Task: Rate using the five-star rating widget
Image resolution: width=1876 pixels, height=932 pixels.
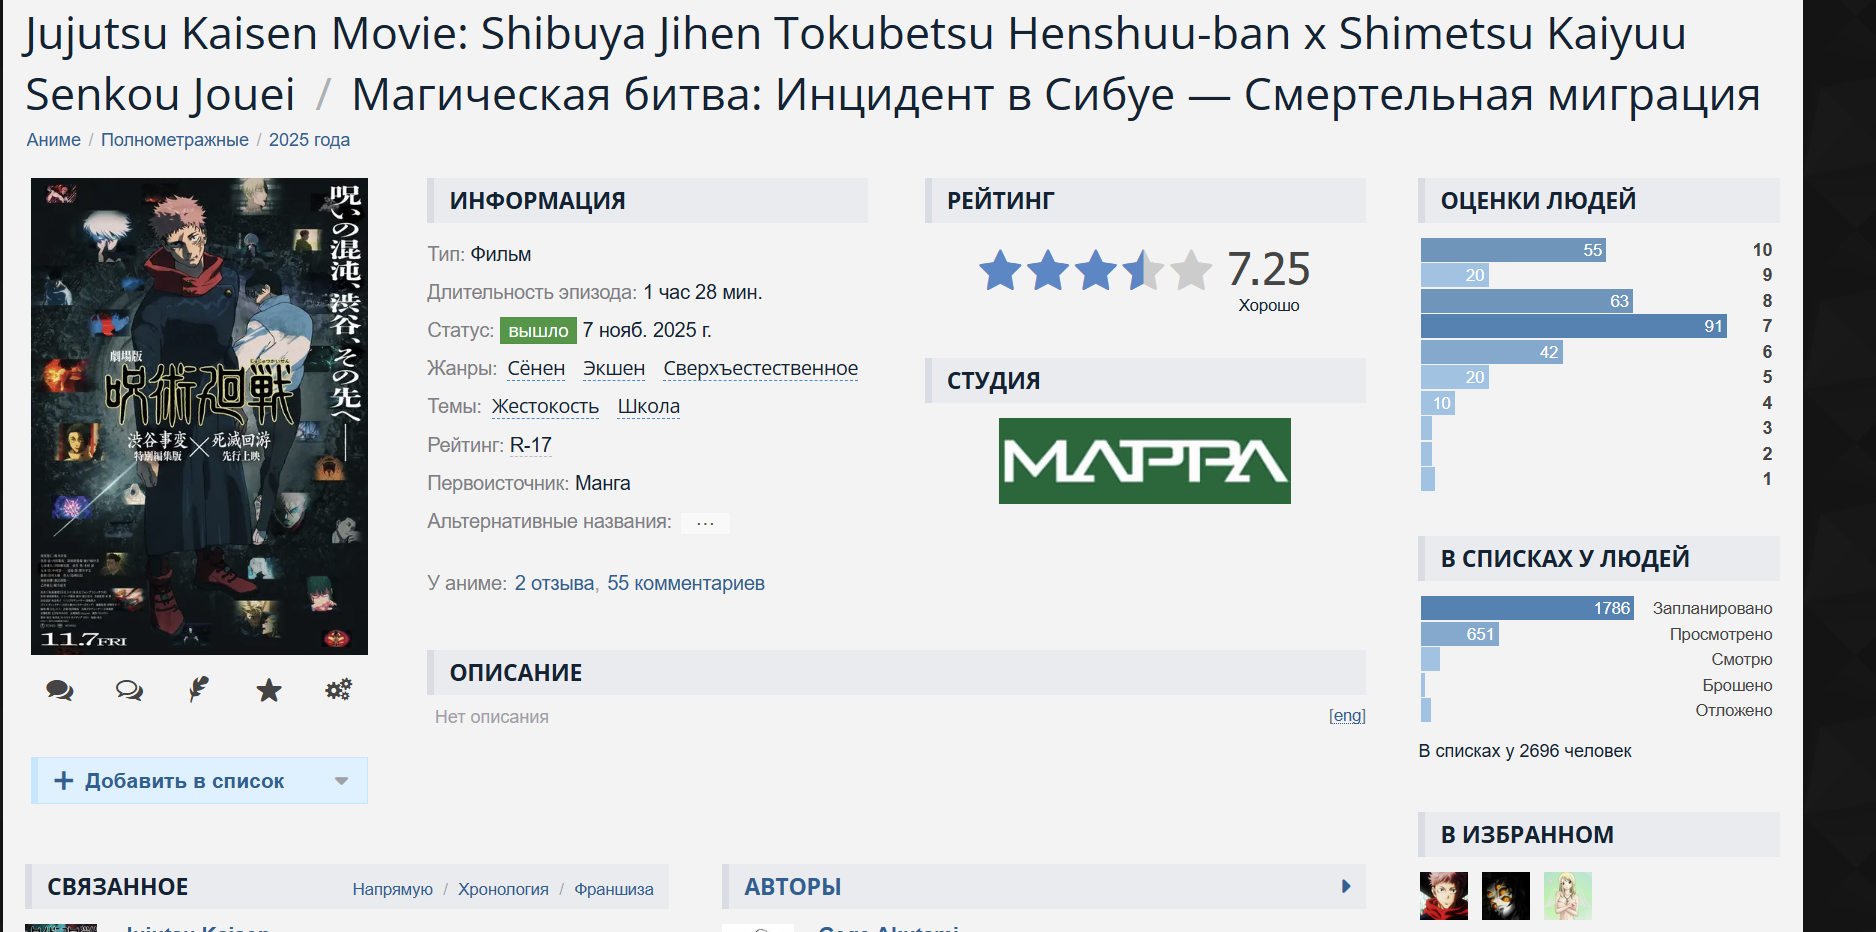Action: 1095,270
